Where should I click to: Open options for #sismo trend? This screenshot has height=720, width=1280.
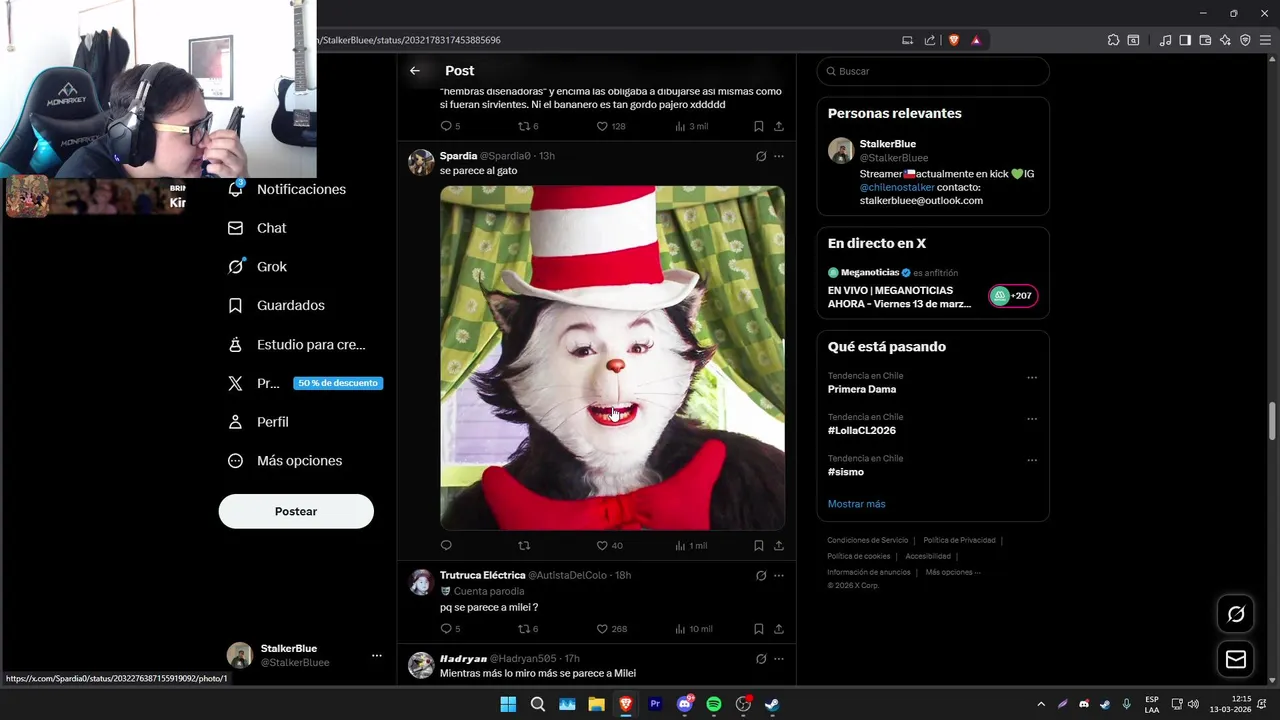(1032, 461)
